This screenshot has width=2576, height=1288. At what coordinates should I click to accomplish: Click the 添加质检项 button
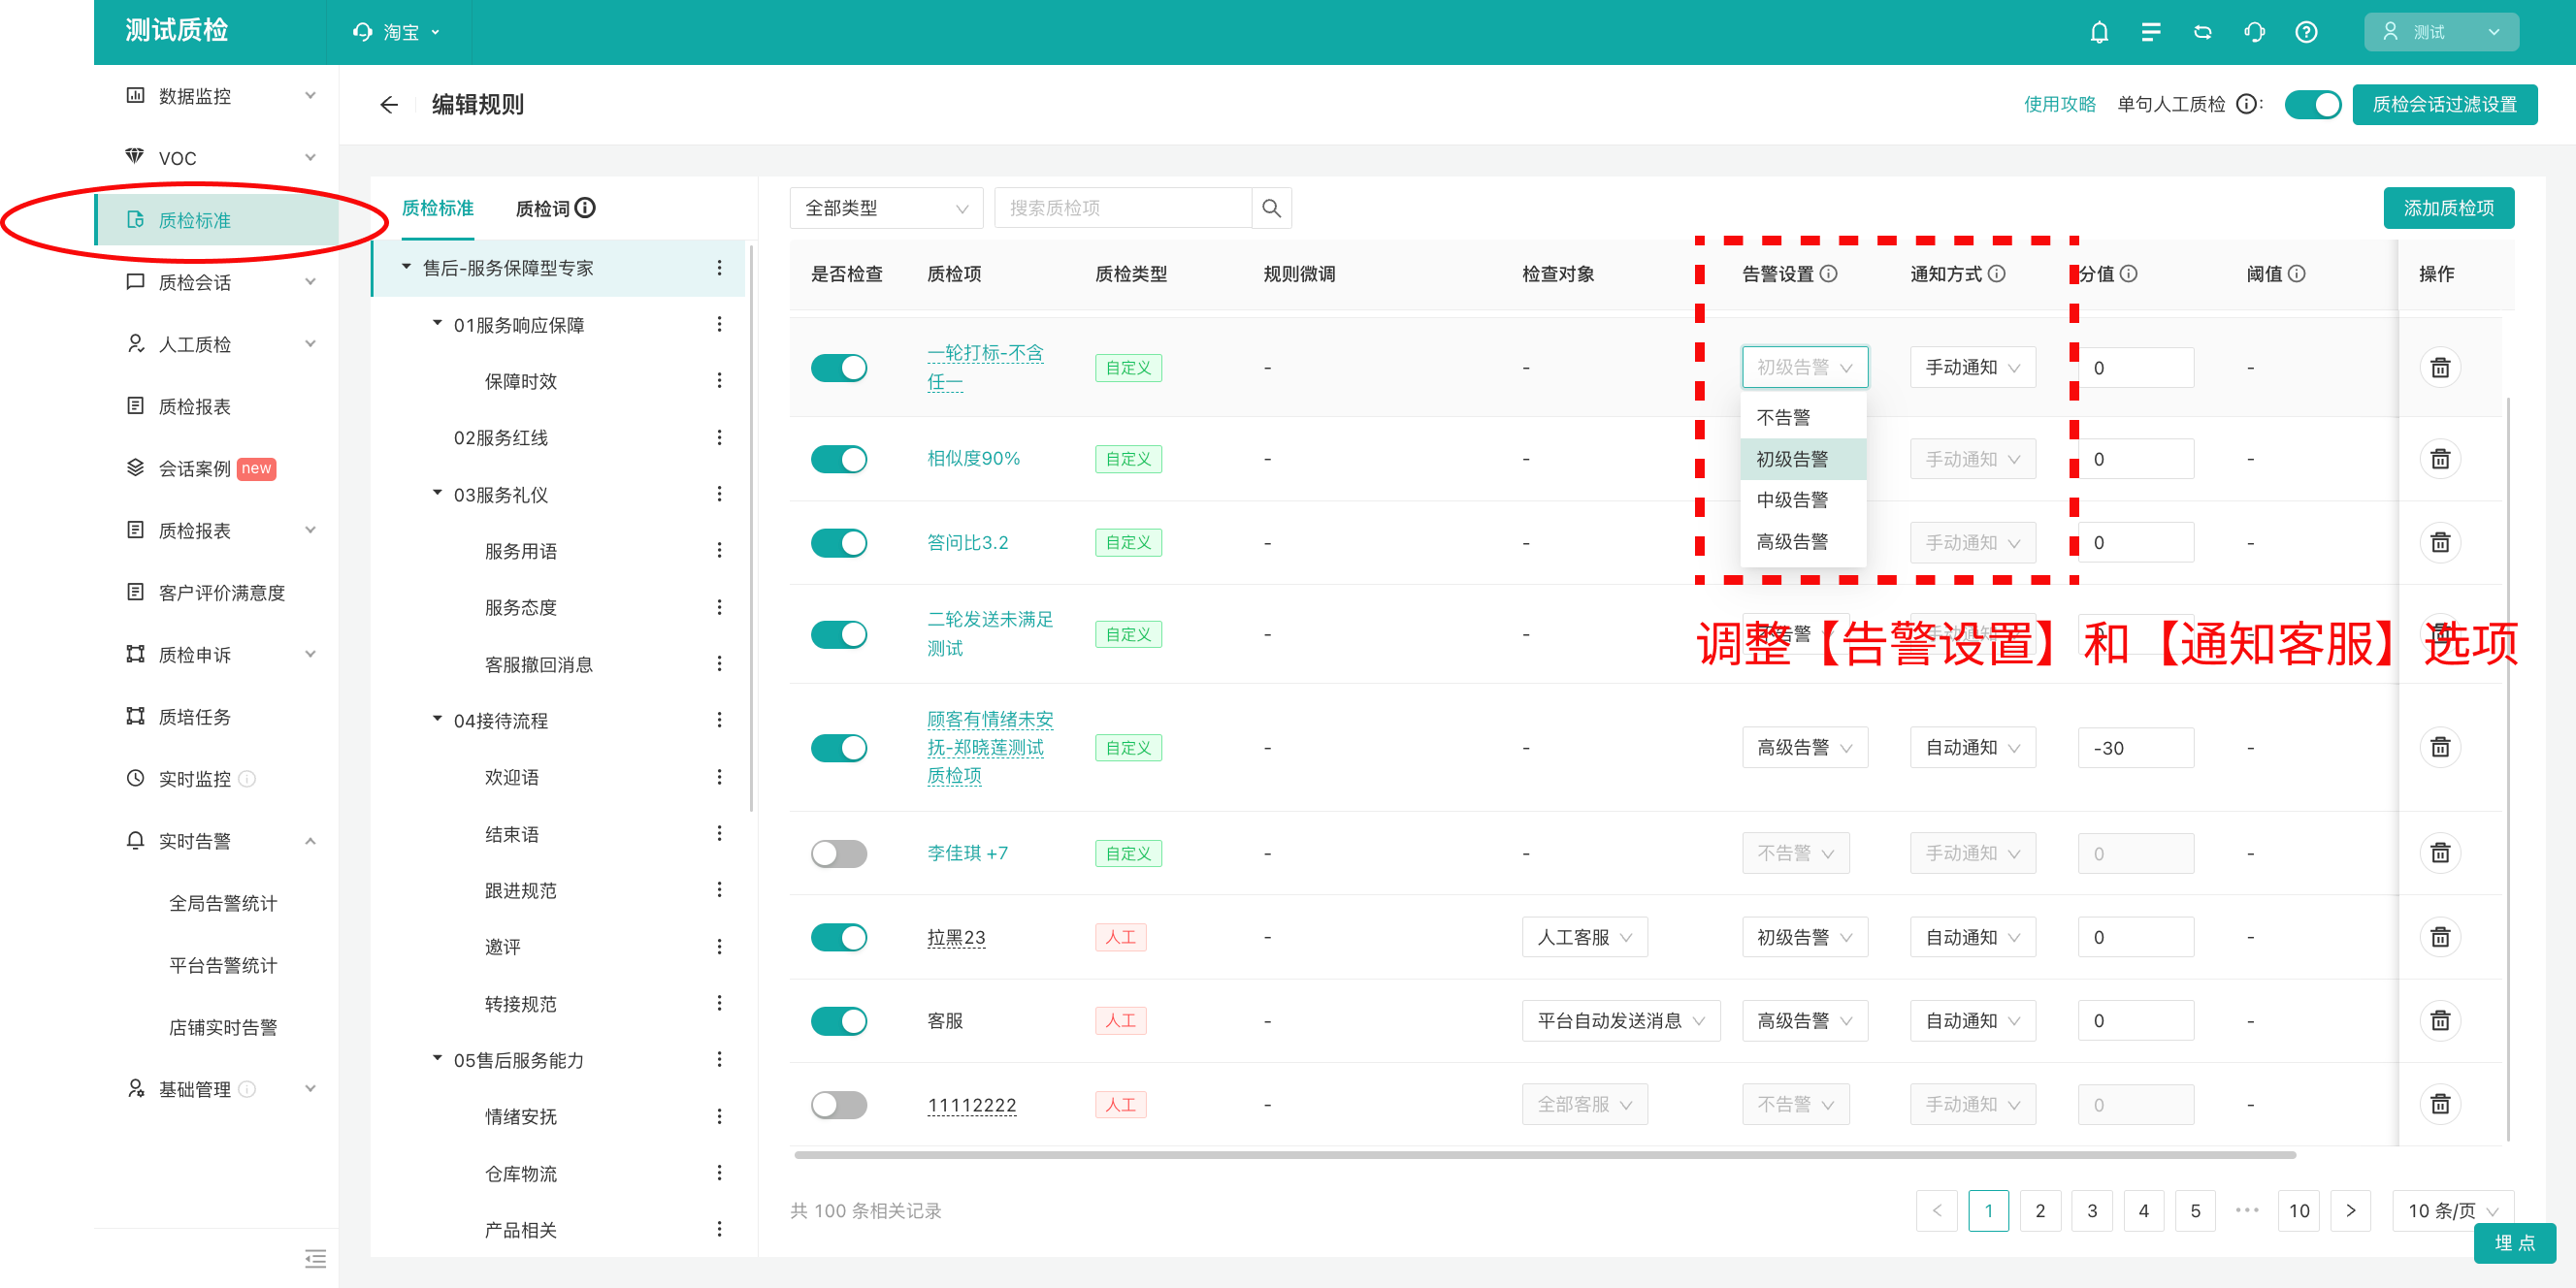[2448, 208]
